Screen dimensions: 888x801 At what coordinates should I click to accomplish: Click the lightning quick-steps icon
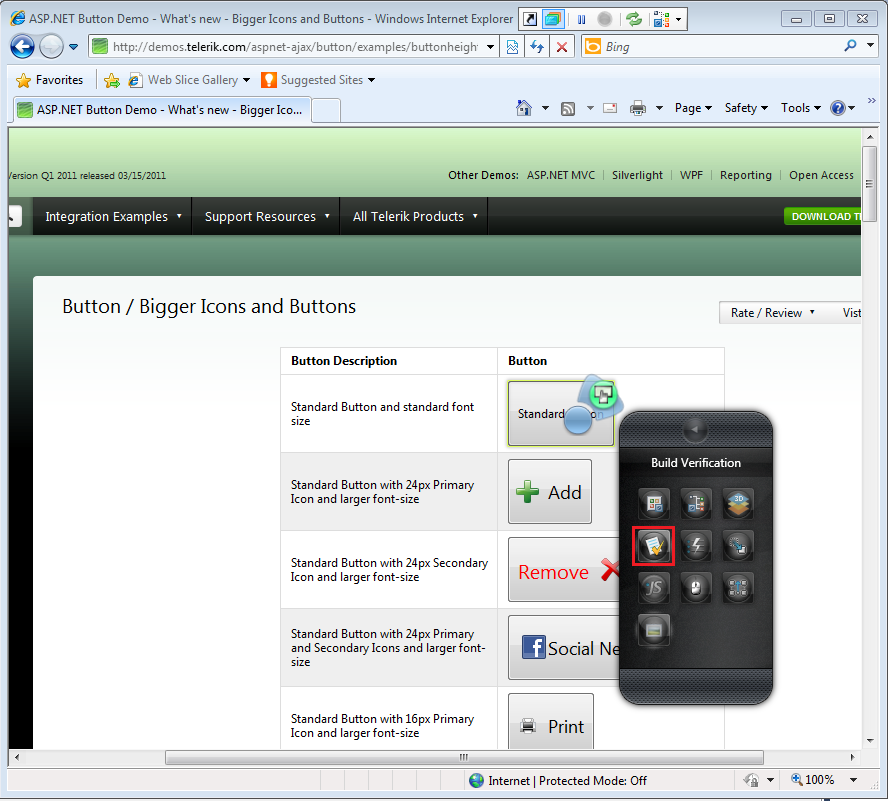tap(695, 546)
